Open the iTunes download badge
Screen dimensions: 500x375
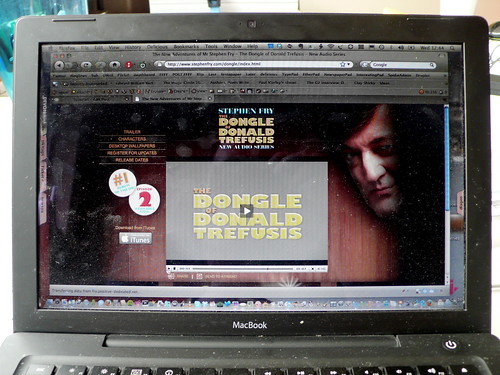[136, 239]
